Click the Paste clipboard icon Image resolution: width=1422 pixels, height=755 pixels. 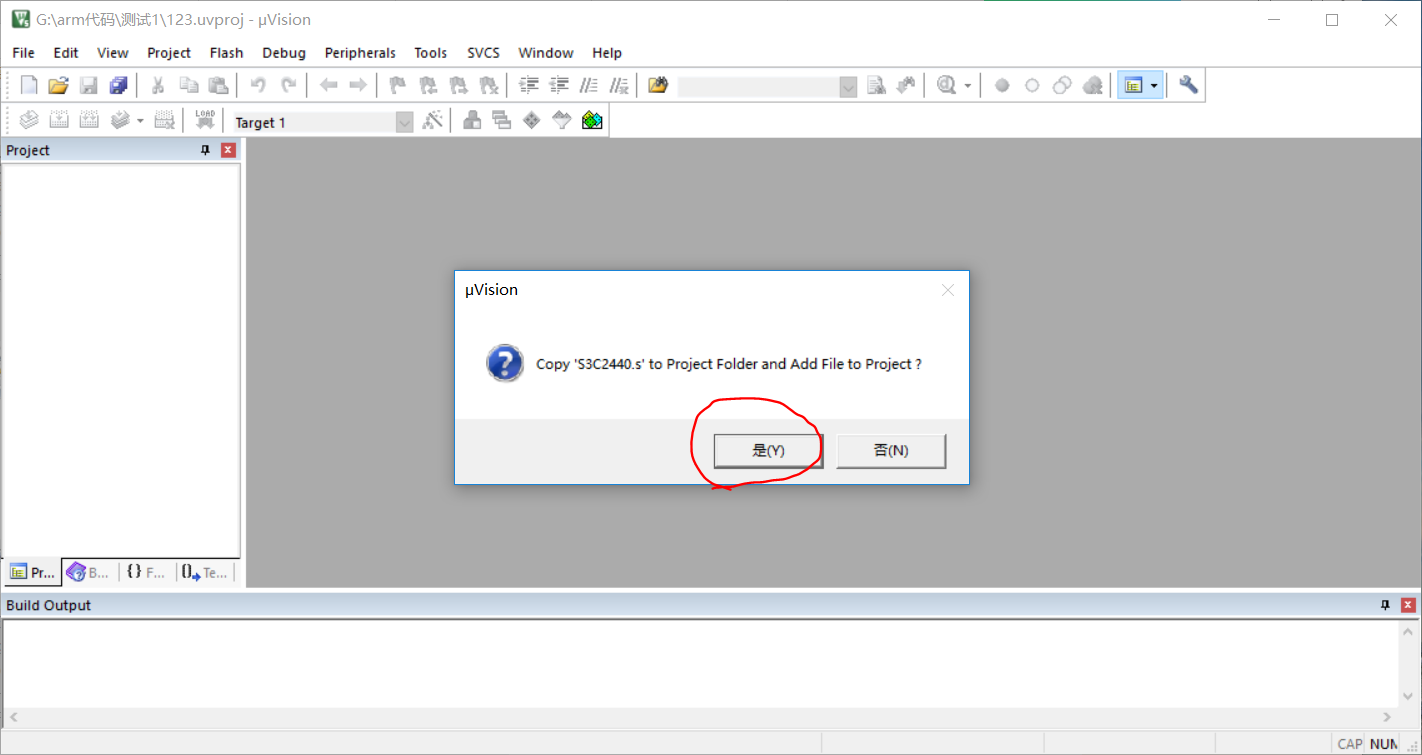(218, 85)
